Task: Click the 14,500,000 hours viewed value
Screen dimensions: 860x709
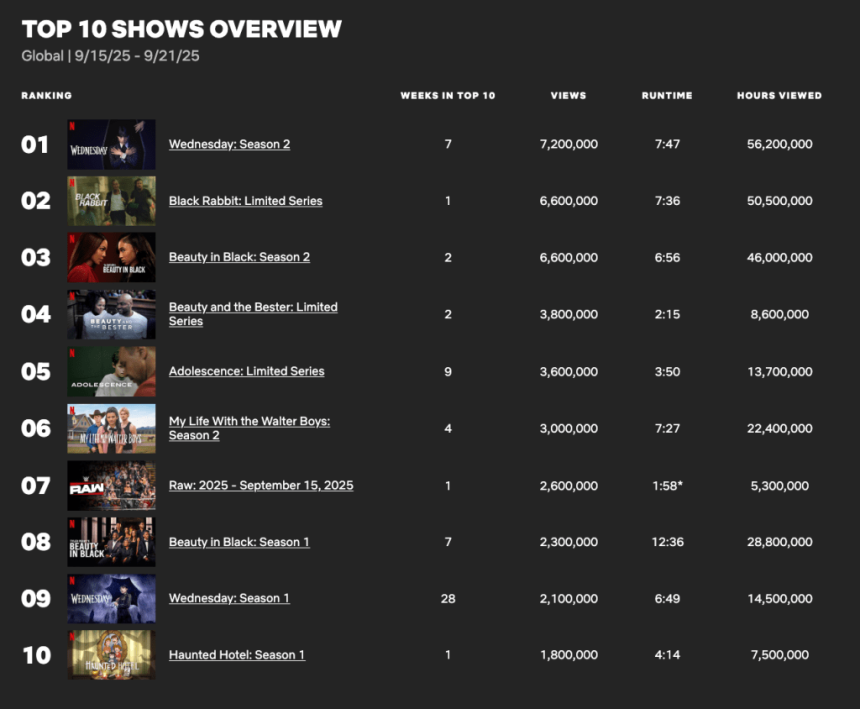Action: click(x=779, y=598)
